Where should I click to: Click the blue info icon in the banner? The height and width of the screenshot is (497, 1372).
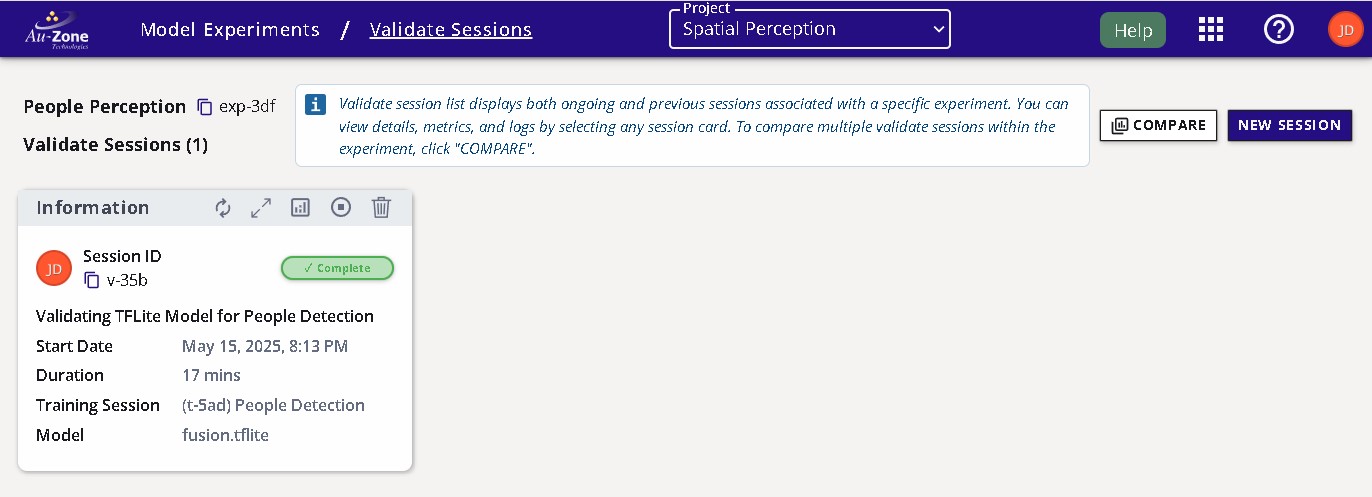315,105
